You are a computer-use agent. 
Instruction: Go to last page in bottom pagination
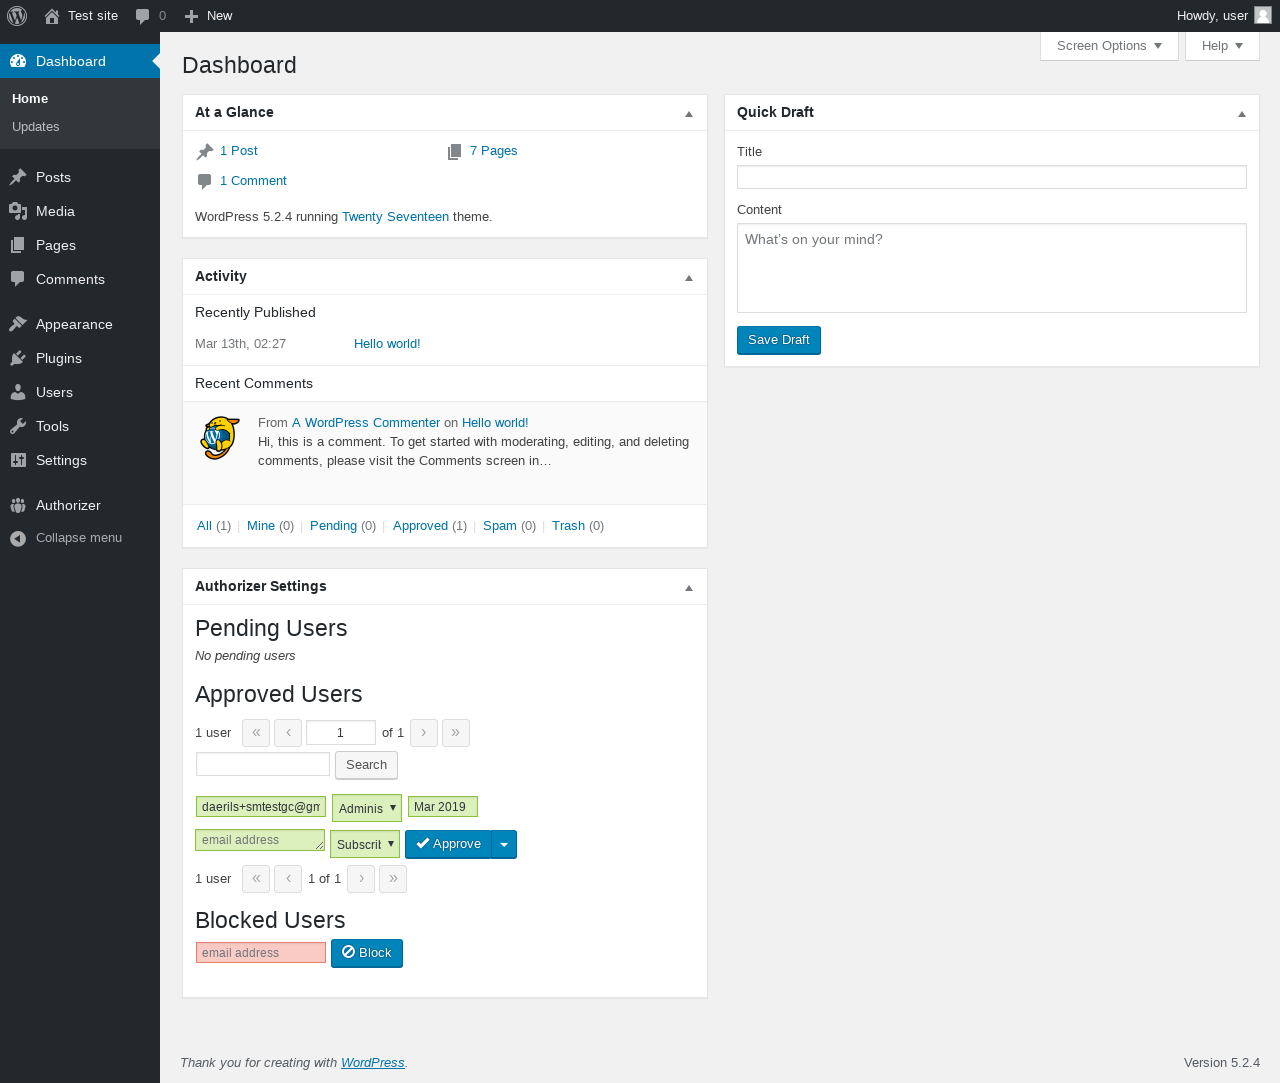(x=393, y=879)
